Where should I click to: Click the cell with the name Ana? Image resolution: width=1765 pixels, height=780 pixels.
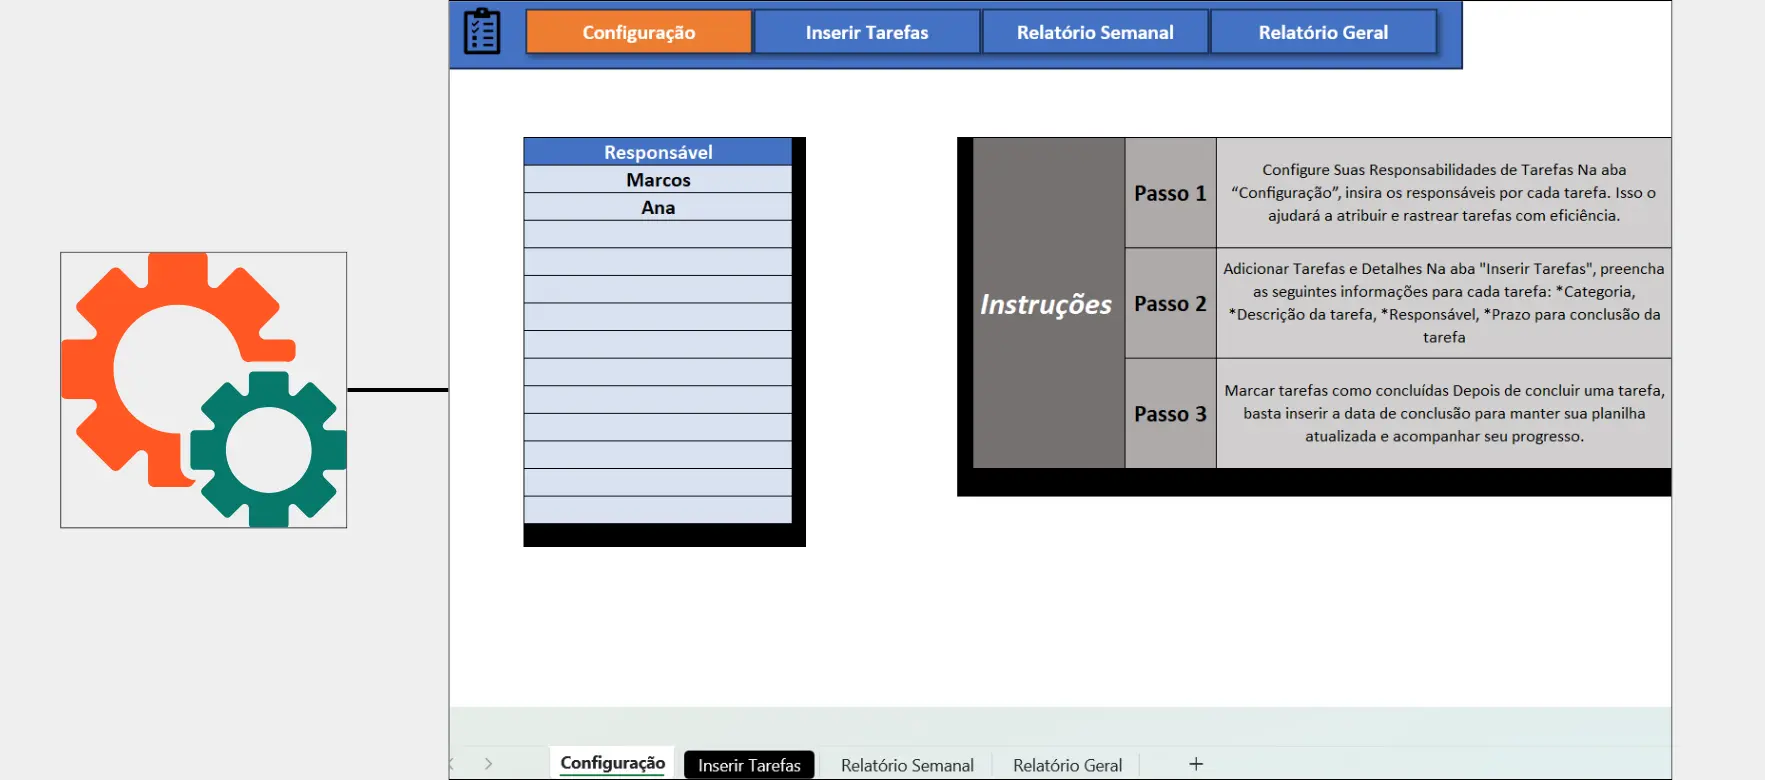[x=658, y=207]
